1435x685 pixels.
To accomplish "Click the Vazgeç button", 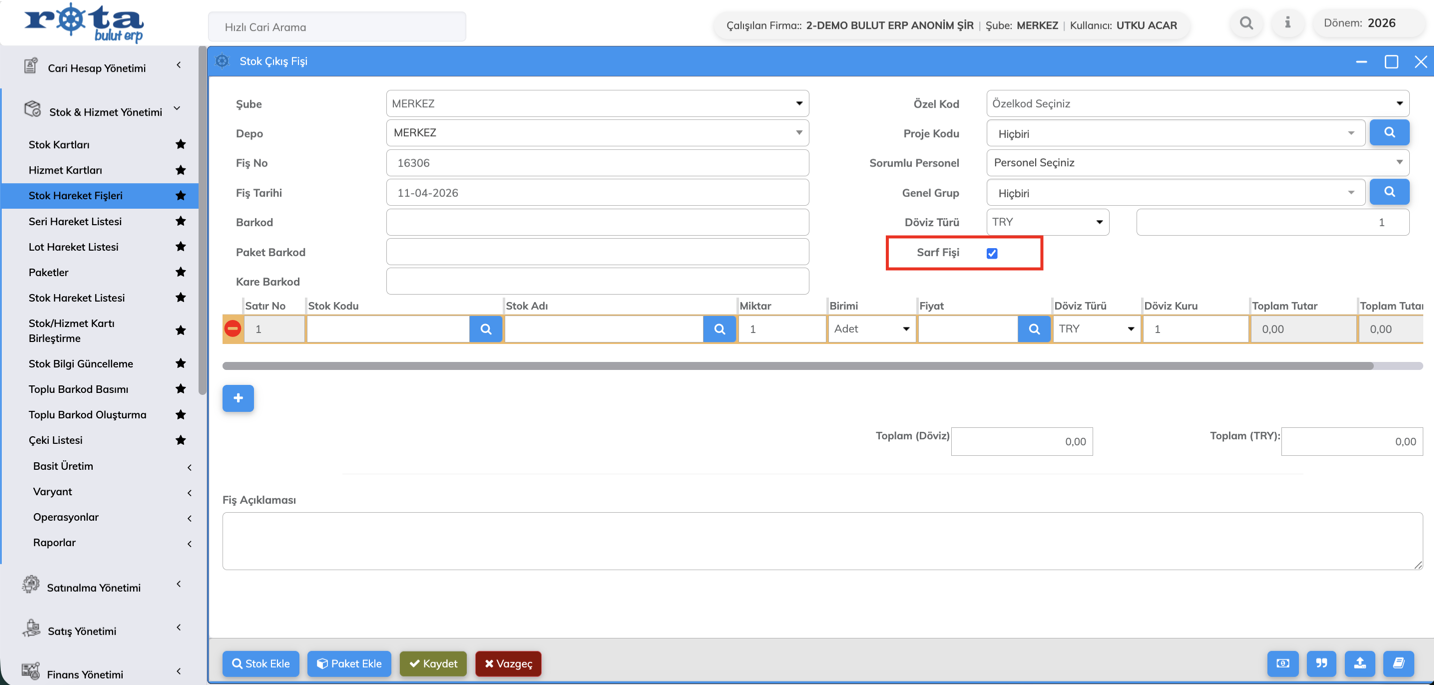I will [x=508, y=664].
